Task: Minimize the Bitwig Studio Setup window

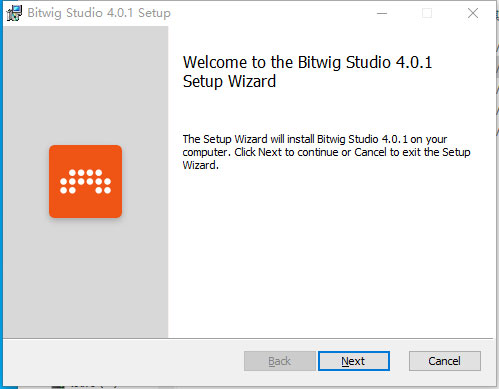Action: coord(382,13)
